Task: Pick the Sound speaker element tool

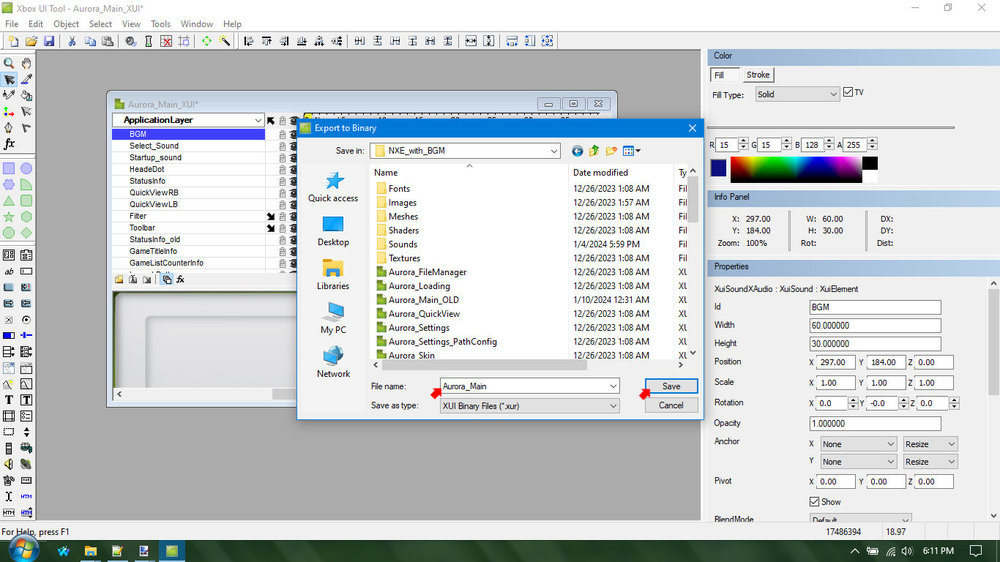Action: click(x=9, y=464)
